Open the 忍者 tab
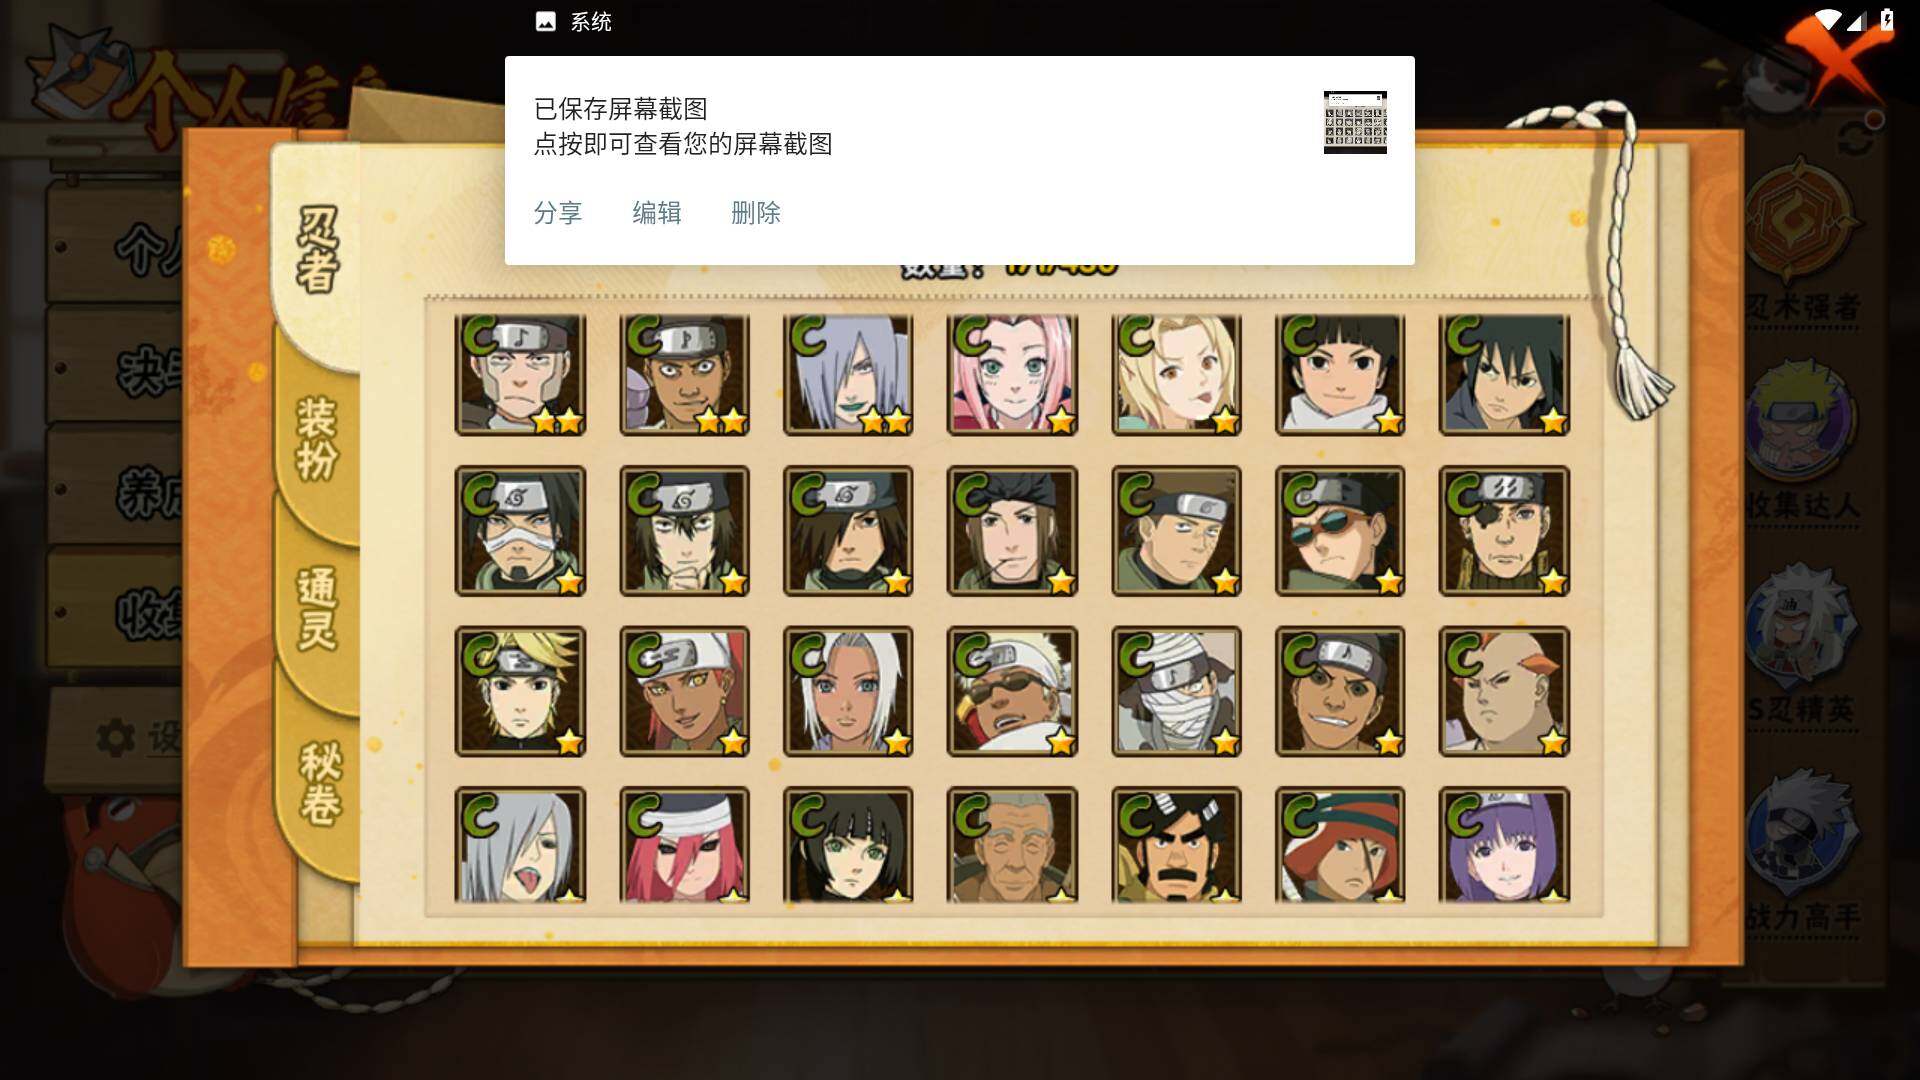The width and height of the screenshot is (1920, 1080). coord(318,250)
